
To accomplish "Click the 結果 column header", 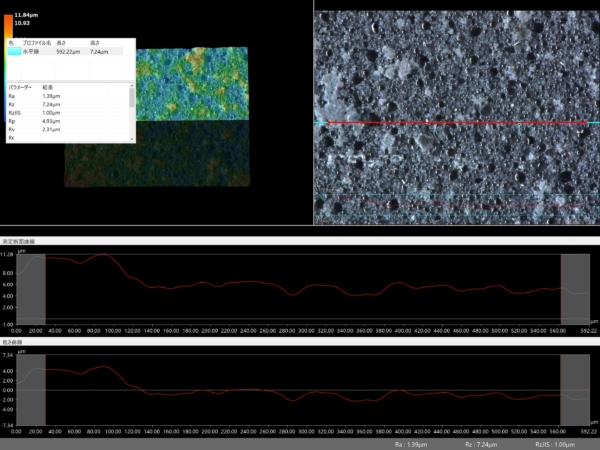I will pyautogui.click(x=48, y=88).
